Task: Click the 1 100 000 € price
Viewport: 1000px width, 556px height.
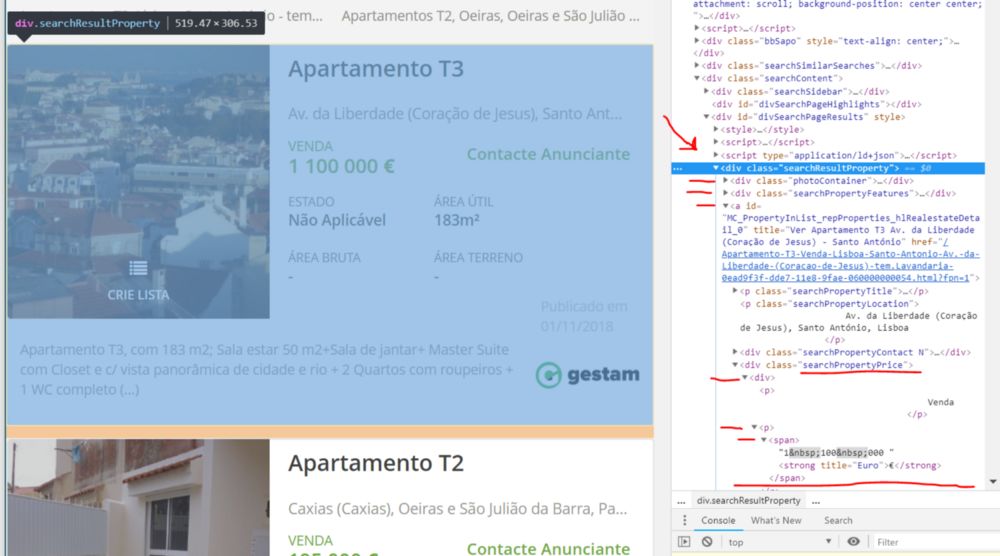Action: [x=341, y=167]
